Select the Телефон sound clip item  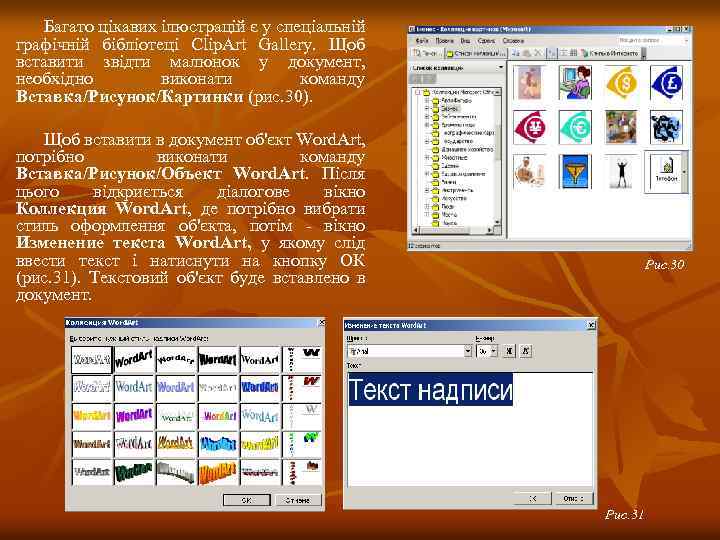[x=664, y=171]
